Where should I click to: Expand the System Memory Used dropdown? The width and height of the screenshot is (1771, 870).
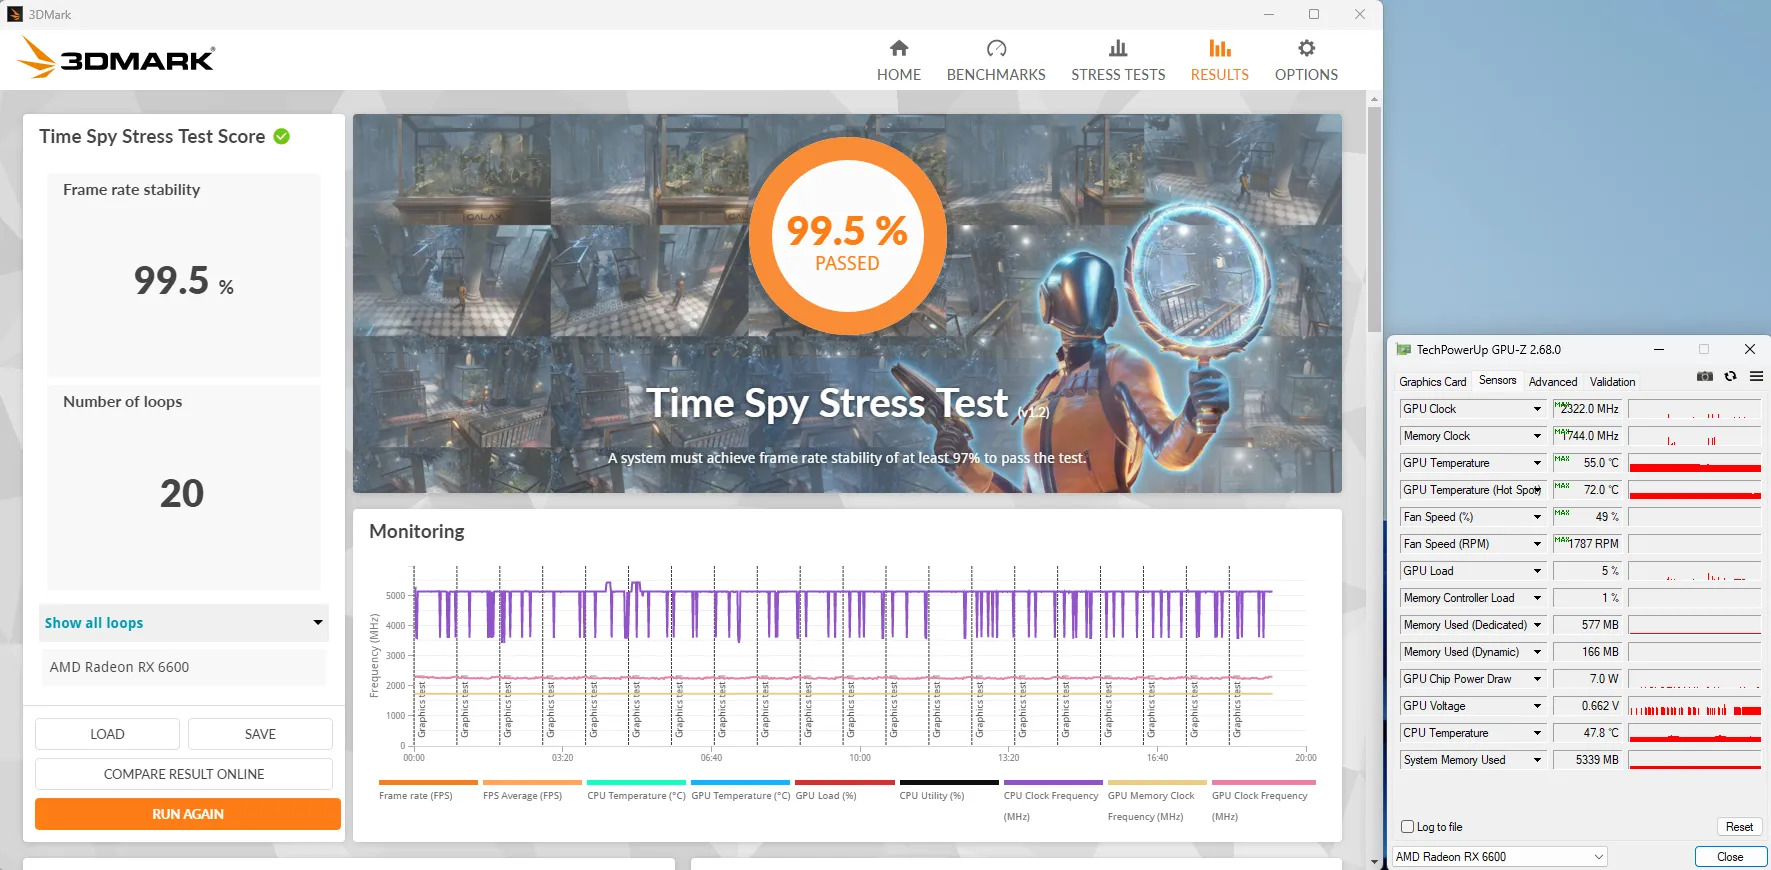1537,760
